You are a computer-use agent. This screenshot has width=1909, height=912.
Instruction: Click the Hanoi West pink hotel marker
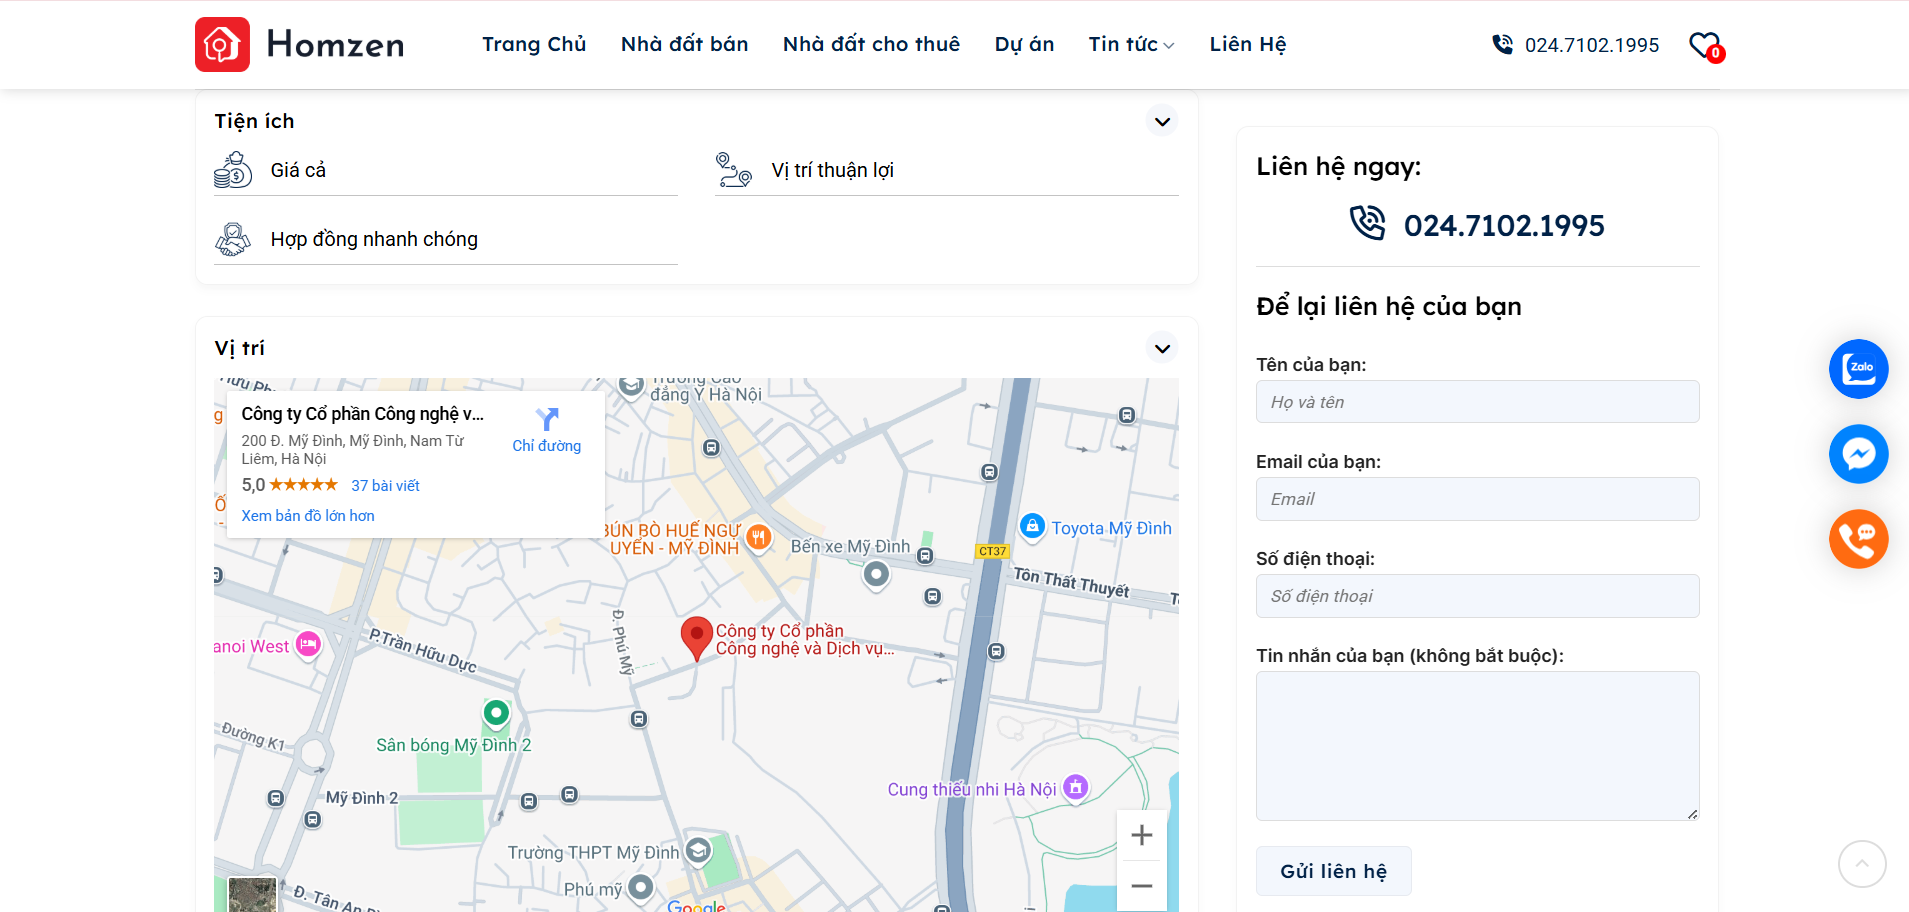[309, 645]
